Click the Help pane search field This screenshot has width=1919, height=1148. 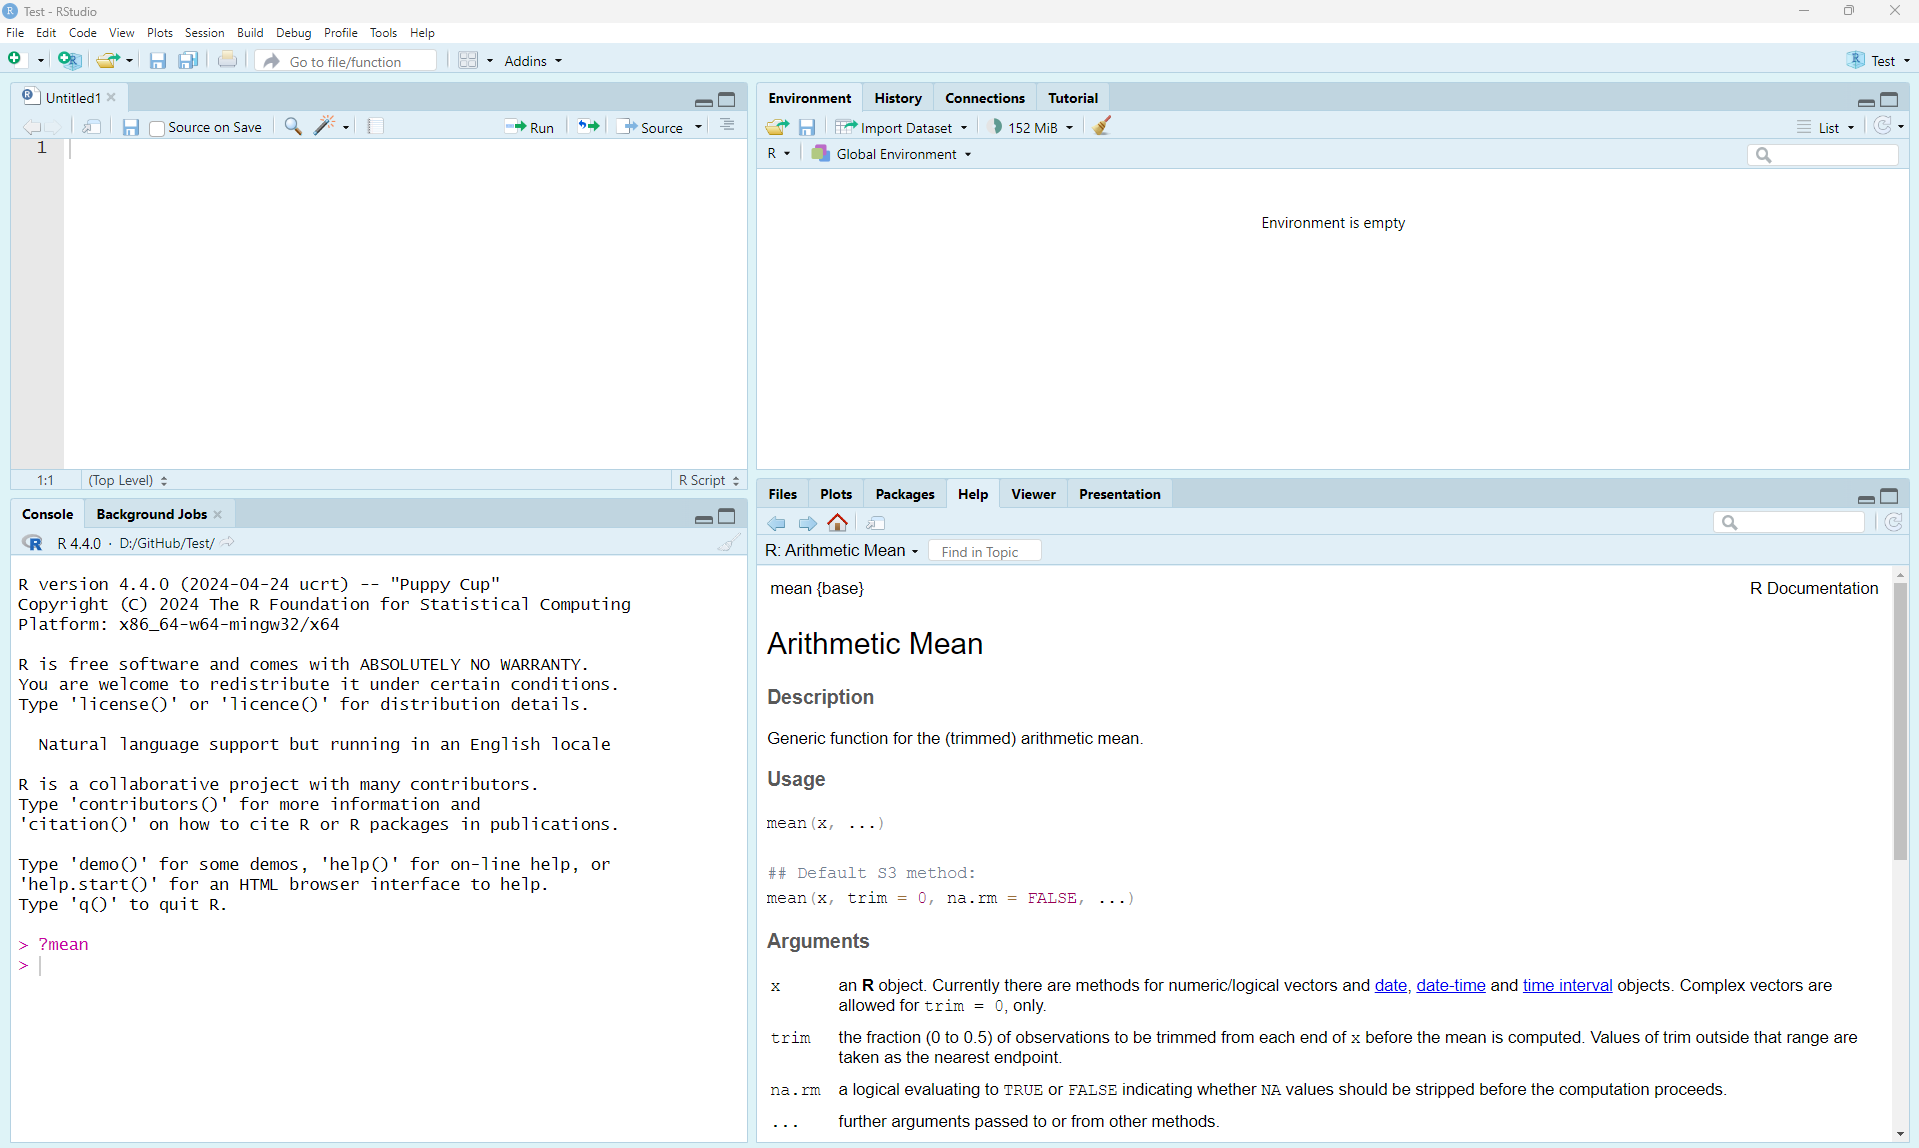click(1790, 522)
